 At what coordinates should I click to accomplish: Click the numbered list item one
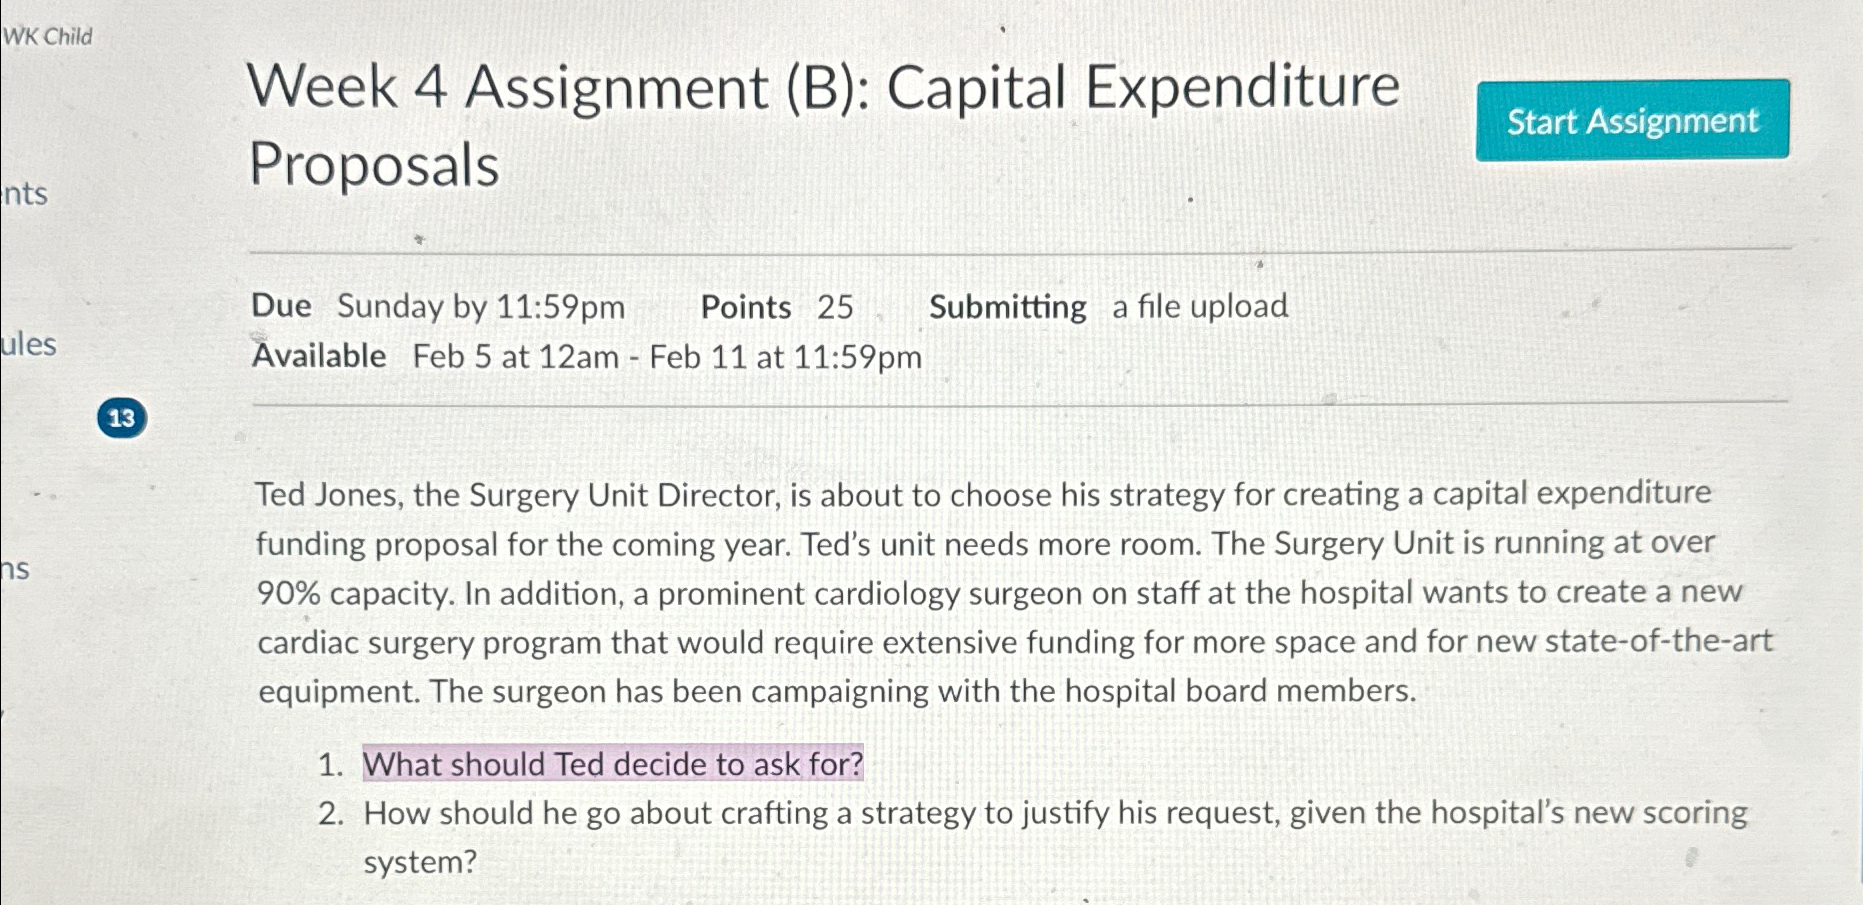(331, 764)
